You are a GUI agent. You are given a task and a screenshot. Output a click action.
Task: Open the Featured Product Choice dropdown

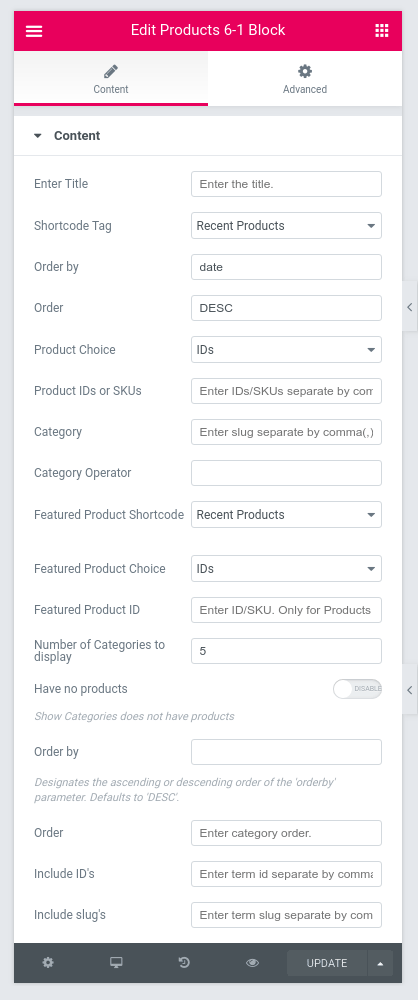coord(287,569)
